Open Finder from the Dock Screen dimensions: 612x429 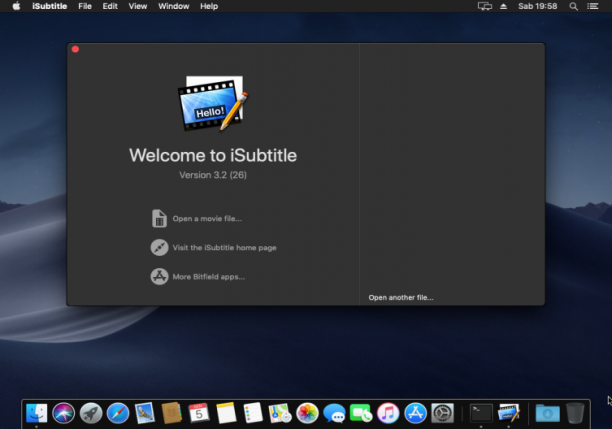[x=36, y=413]
